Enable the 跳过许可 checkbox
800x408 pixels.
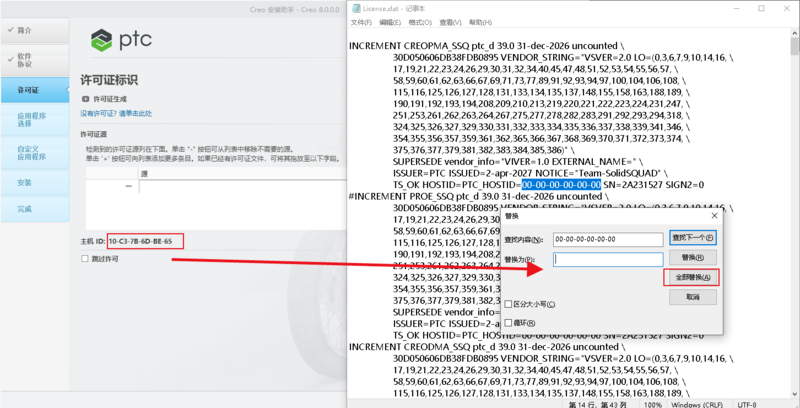point(86,258)
